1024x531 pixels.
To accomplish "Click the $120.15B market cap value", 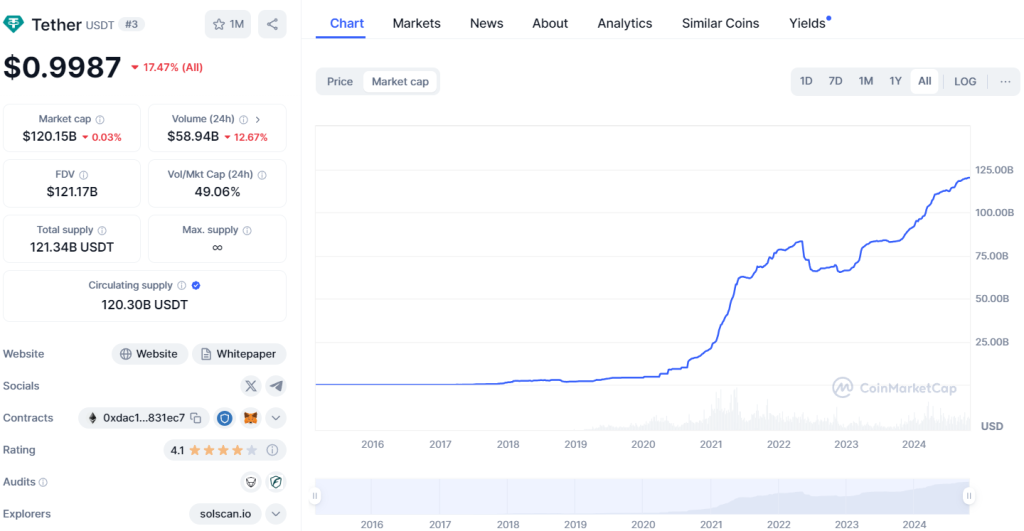I will click(50, 137).
